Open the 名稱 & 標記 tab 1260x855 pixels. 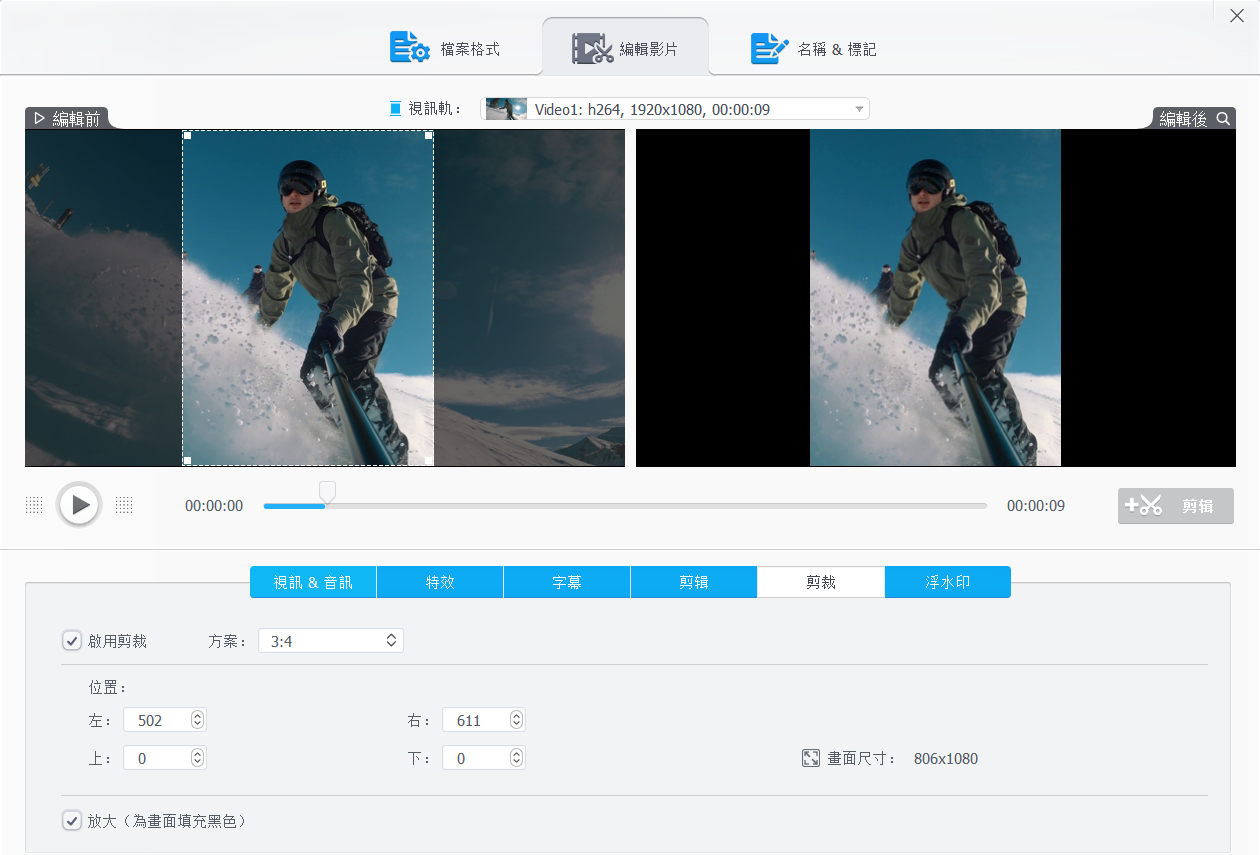click(x=813, y=48)
